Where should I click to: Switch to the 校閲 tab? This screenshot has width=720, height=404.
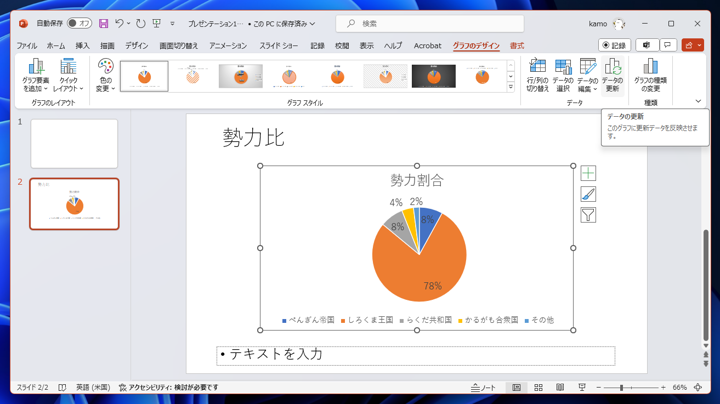click(x=342, y=45)
